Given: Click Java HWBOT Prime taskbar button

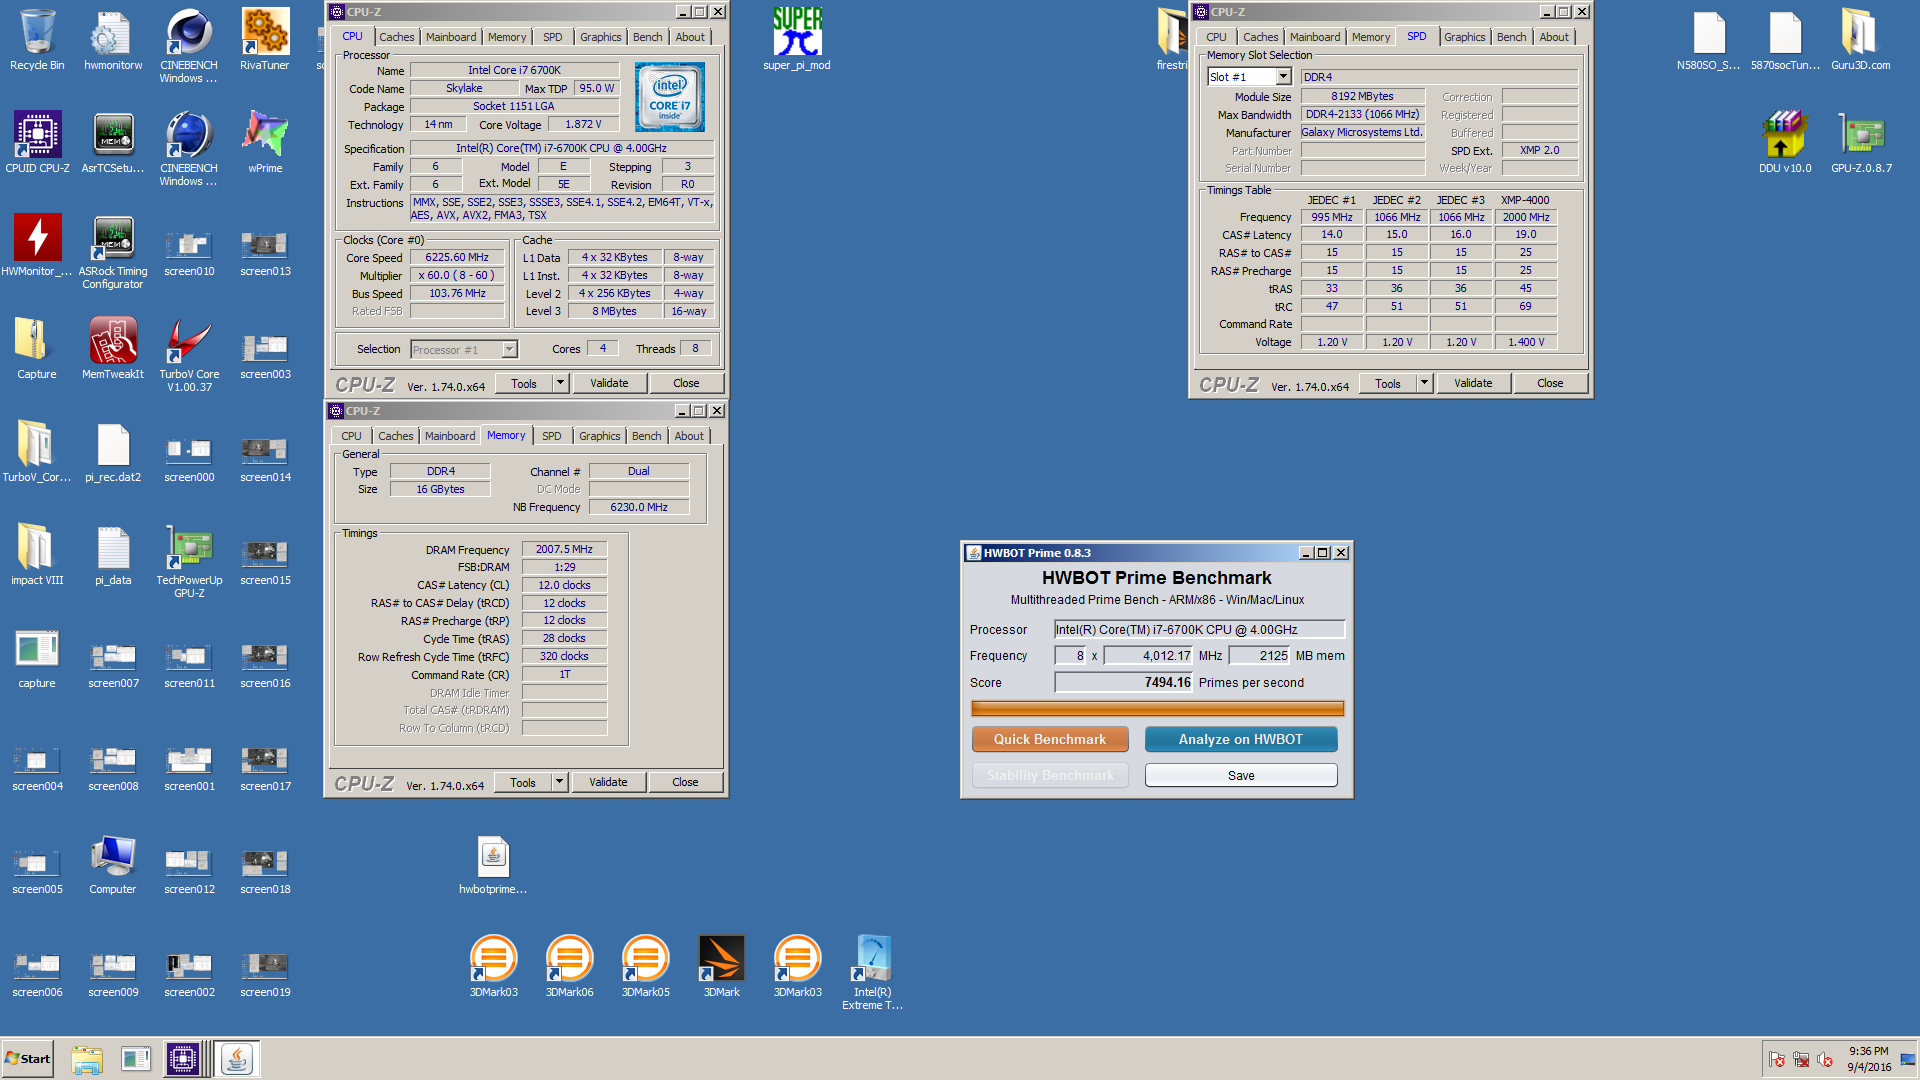Looking at the screenshot, I should coord(238,1059).
